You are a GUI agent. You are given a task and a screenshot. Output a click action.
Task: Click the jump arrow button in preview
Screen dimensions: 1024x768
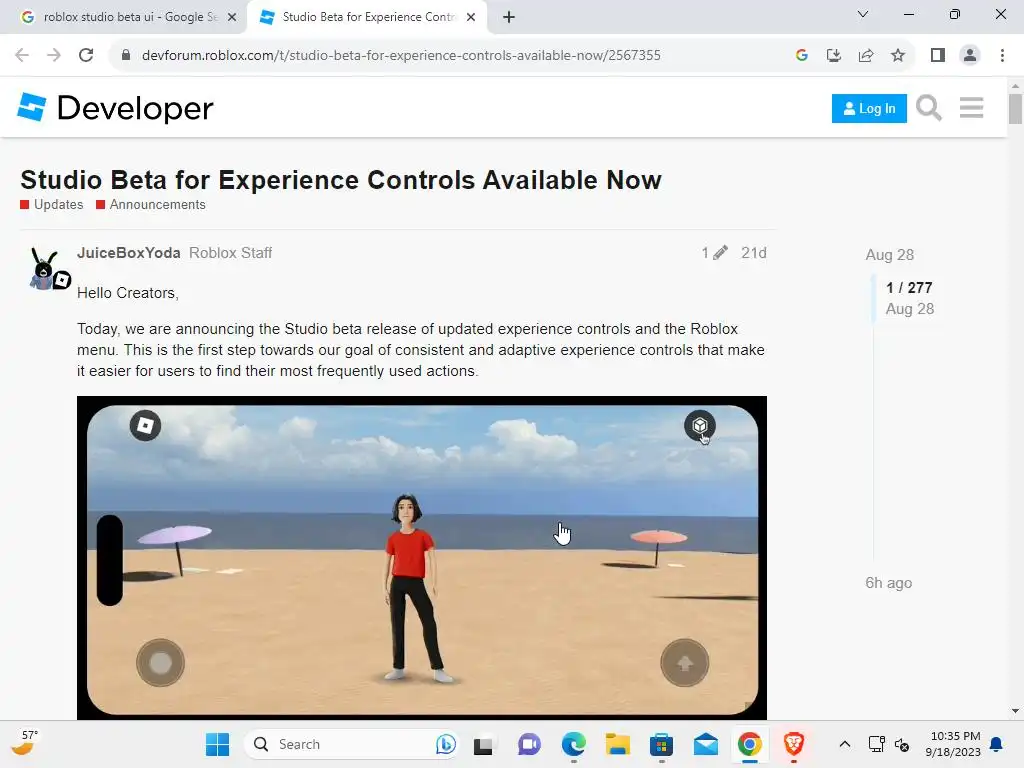(684, 663)
